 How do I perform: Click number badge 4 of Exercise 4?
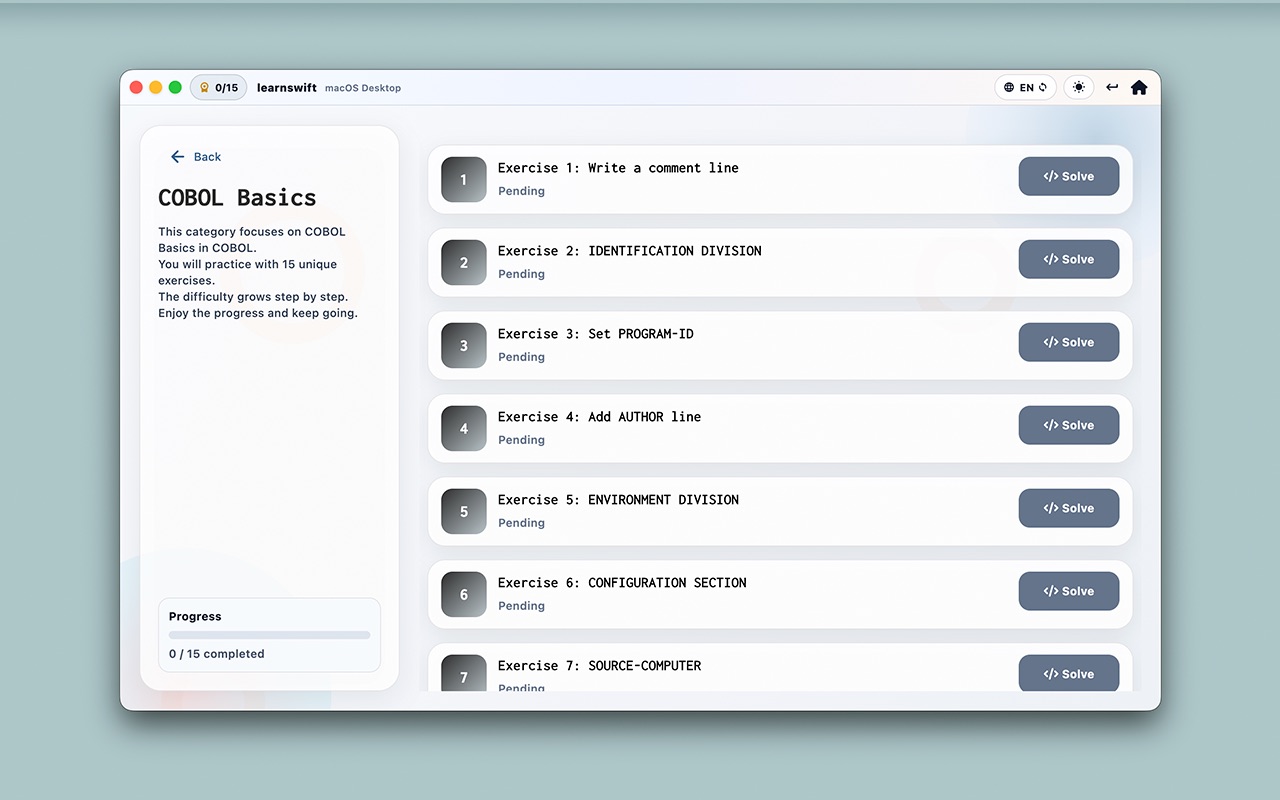(x=464, y=429)
